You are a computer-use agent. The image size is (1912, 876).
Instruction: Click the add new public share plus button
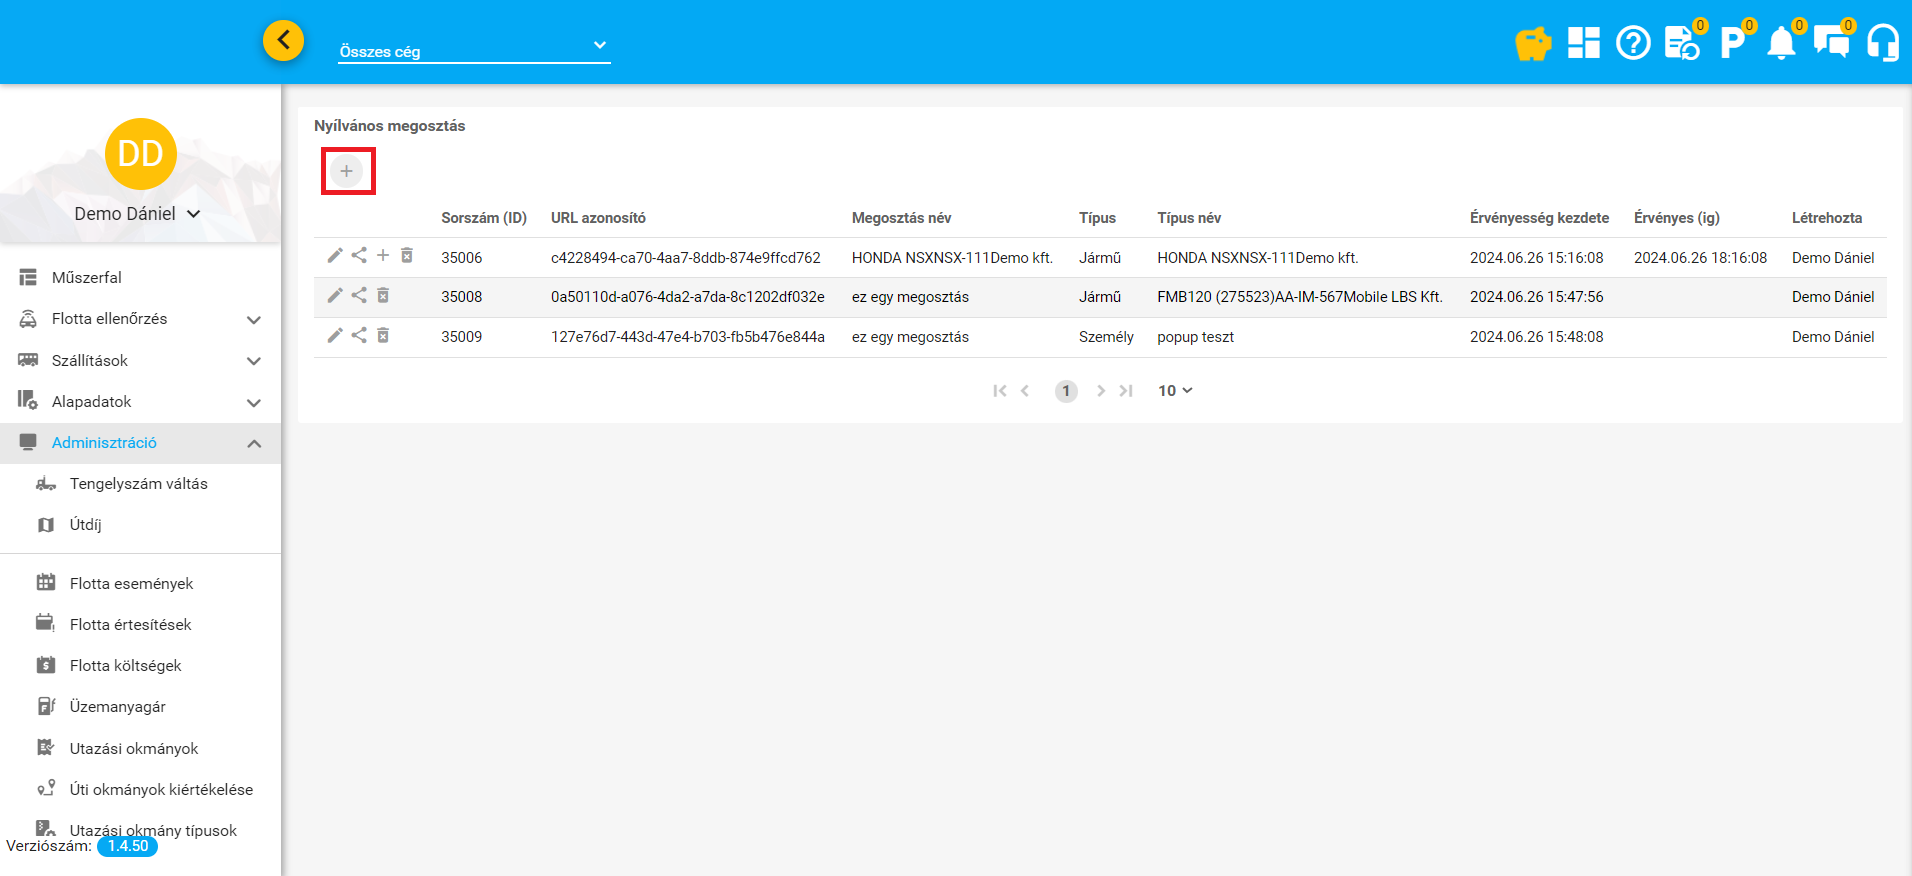point(347,171)
